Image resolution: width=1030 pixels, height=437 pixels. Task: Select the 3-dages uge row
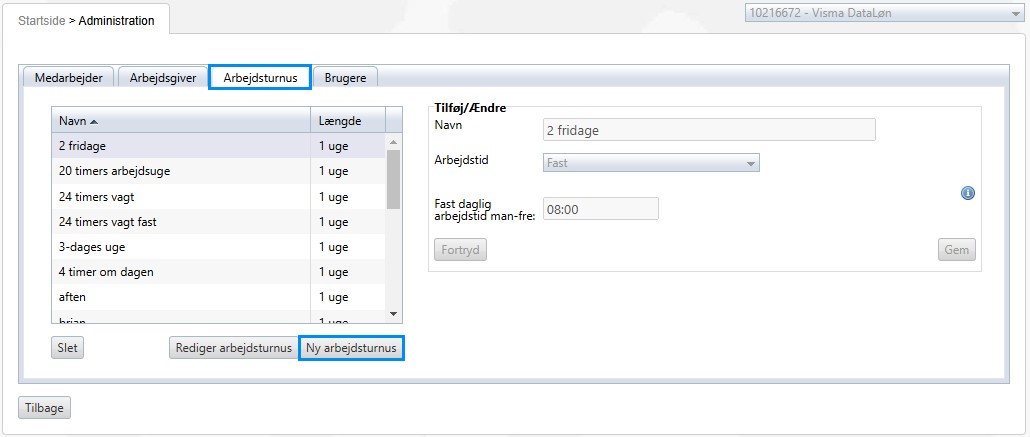(x=180, y=247)
